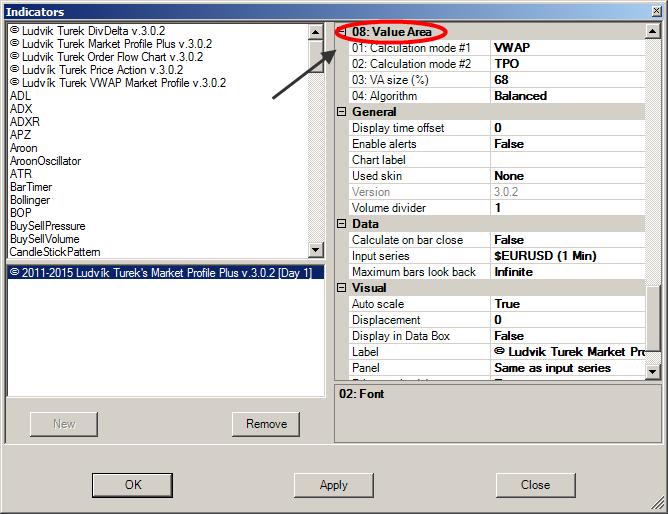
Task: Click the Close button
Action: coord(536,485)
